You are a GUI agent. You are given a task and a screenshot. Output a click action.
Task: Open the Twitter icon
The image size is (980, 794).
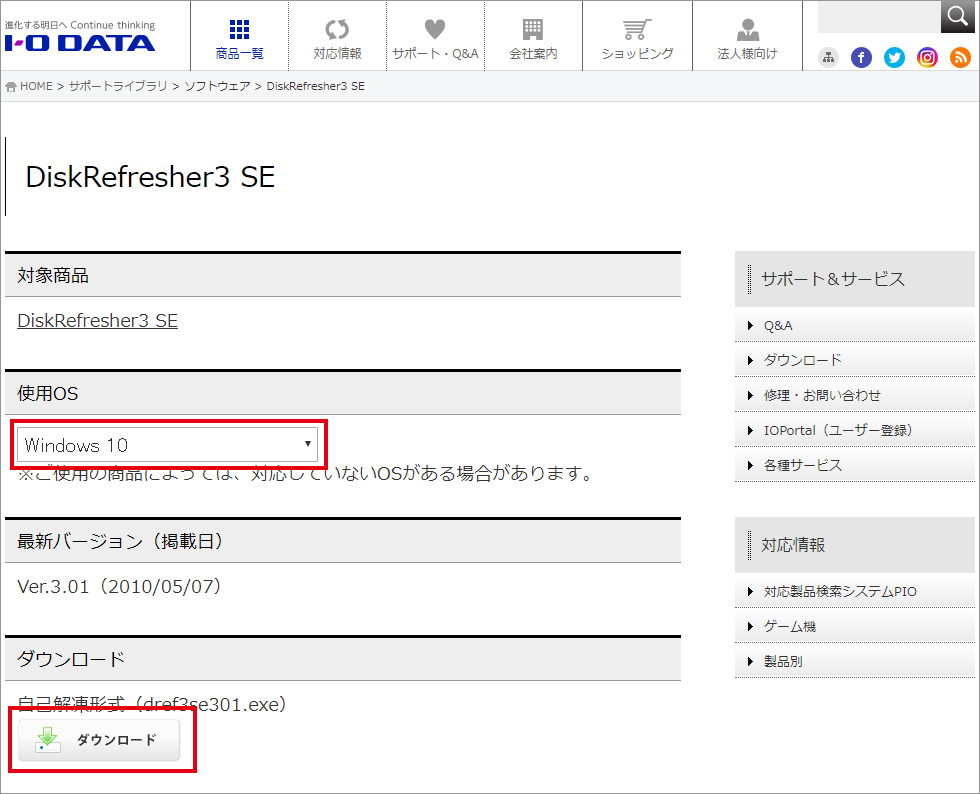coord(894,58)
